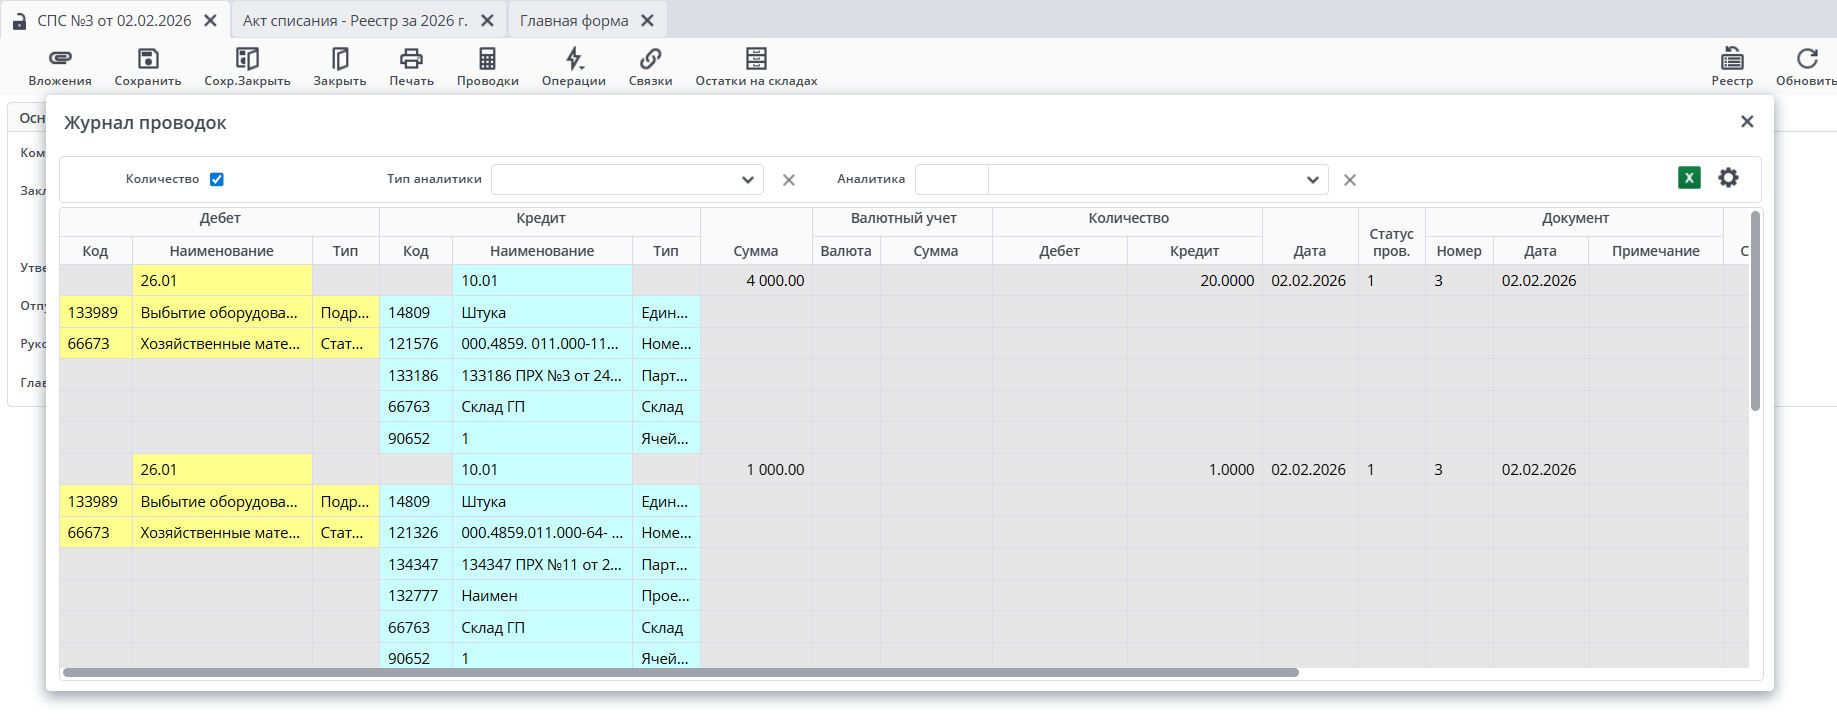Expand the Тип аналитики dropdown
Screen dimensions: 1837x725
(747, 180)
